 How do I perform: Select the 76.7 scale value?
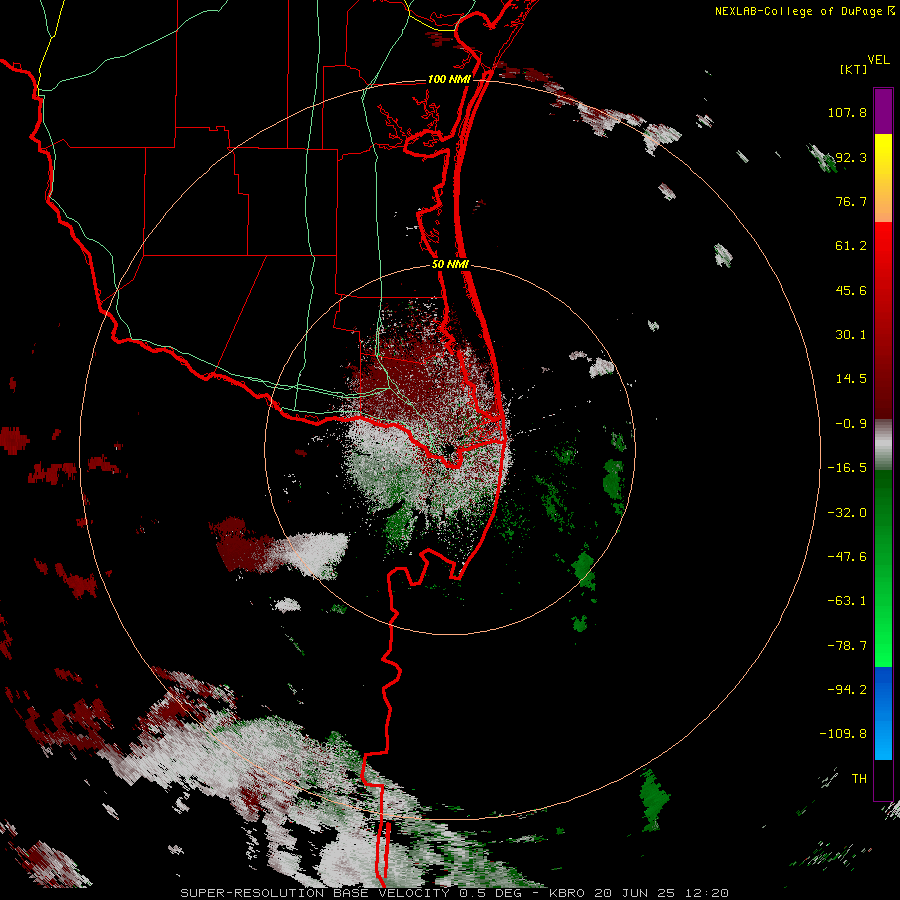pos(851,201)
